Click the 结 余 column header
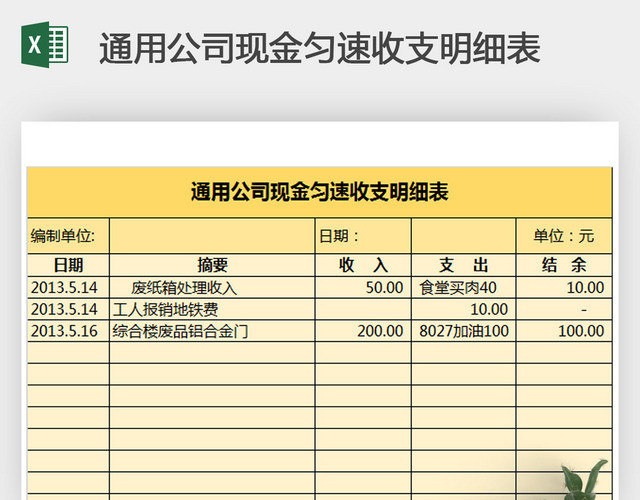 pyautogui.click(x=564, y=265)
